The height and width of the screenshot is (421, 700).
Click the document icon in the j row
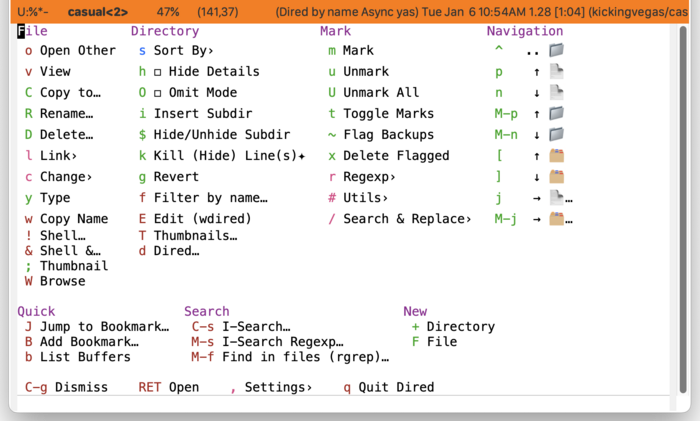pyautogui.click(x=556, y=197)
